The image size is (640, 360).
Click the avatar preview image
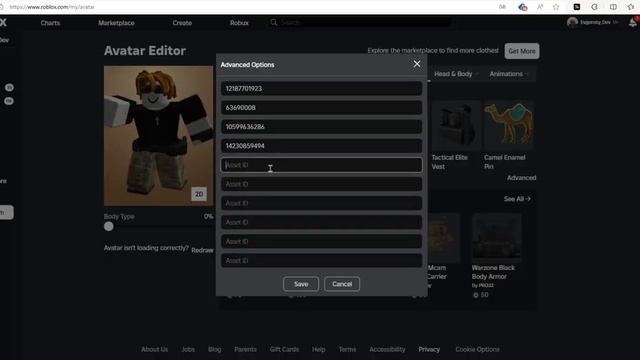[158, 136]
